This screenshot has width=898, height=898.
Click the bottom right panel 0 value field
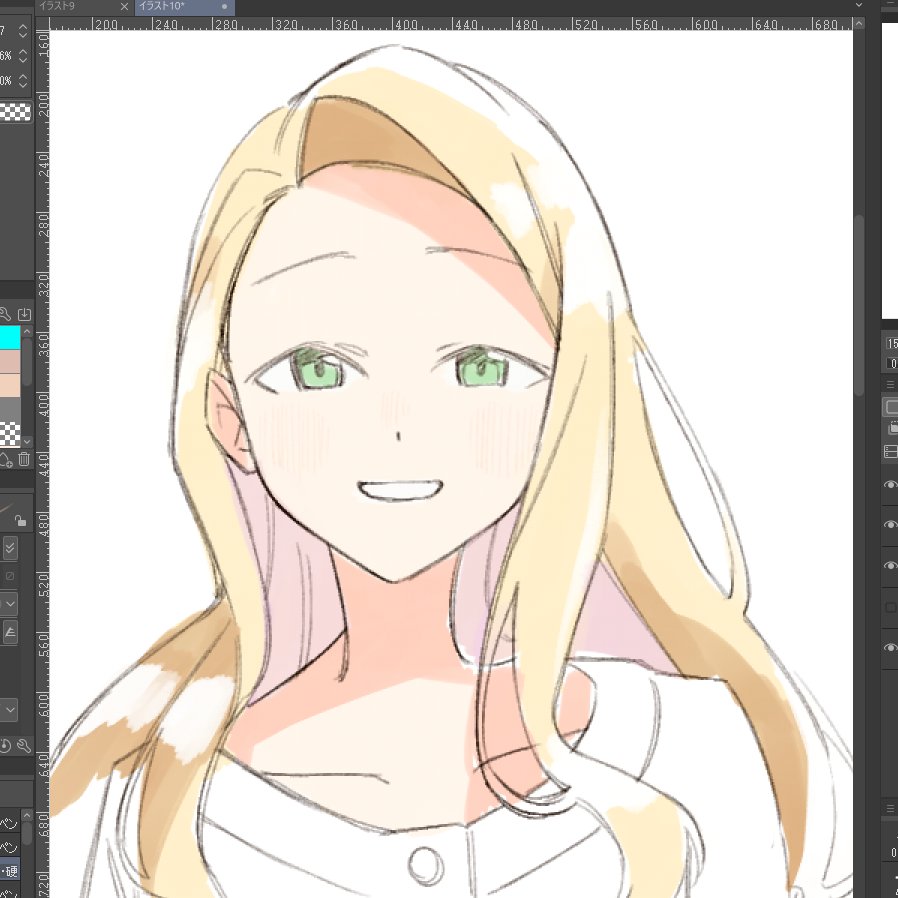coord(893,853)
